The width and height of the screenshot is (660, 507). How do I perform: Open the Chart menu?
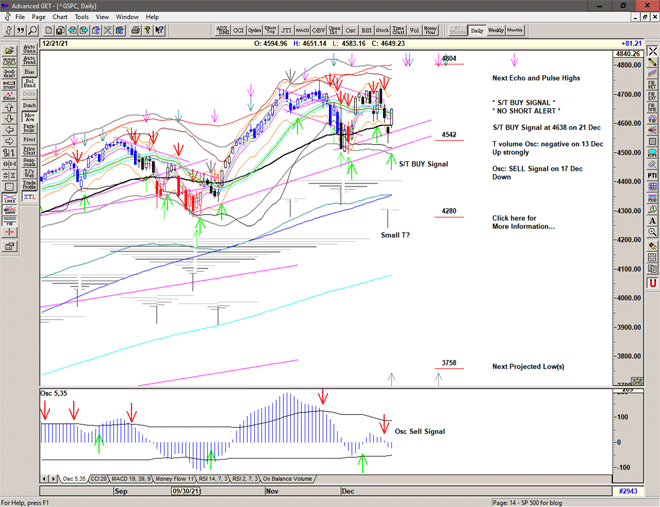(x=60, y=17)
